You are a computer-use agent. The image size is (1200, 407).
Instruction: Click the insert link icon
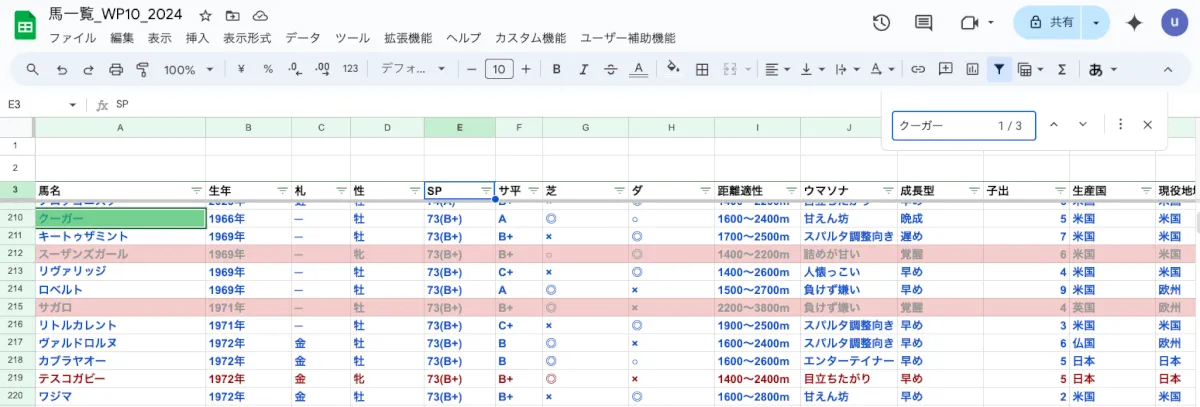click(917, 69)
